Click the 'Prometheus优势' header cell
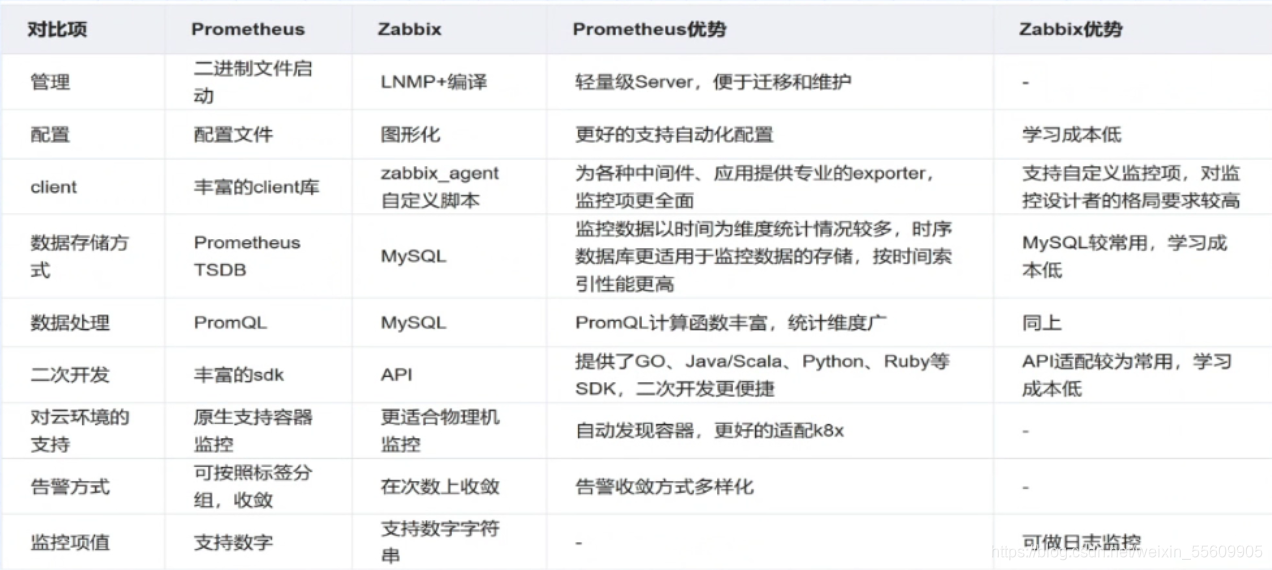 coord(649,29)
